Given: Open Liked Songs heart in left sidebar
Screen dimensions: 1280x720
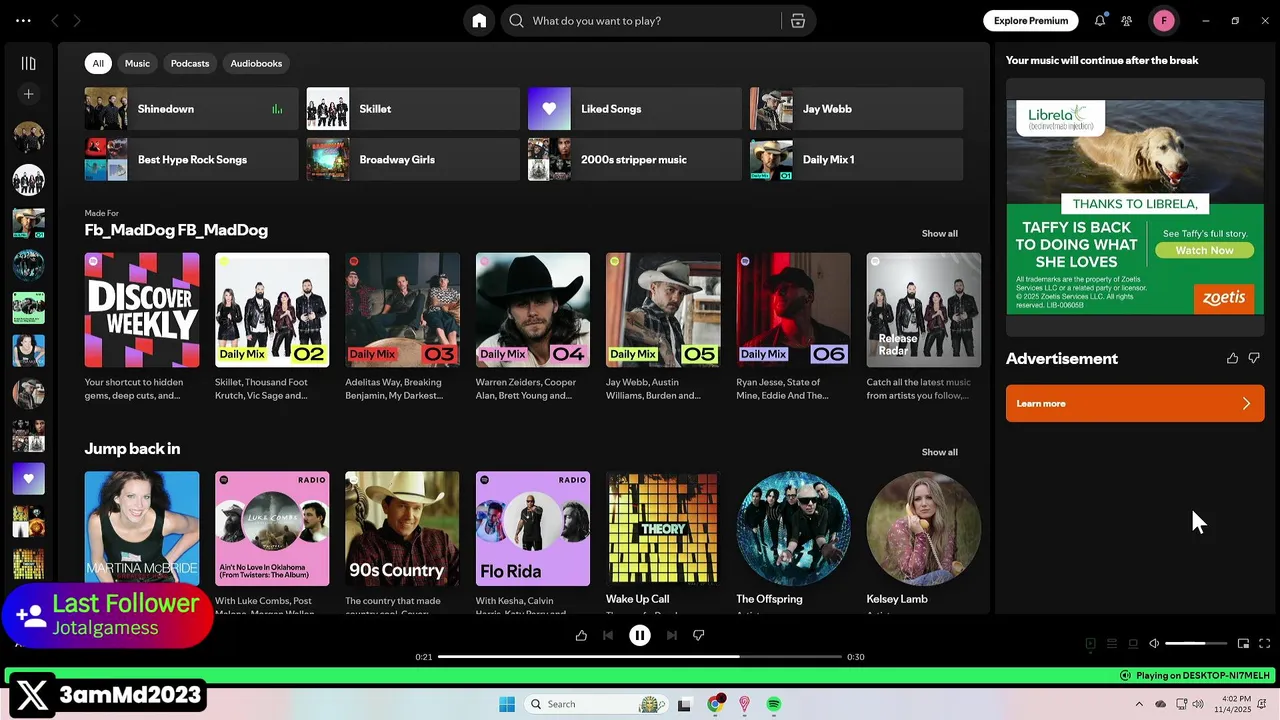Looking at the screenshot, I should click(x=28, y=478).
